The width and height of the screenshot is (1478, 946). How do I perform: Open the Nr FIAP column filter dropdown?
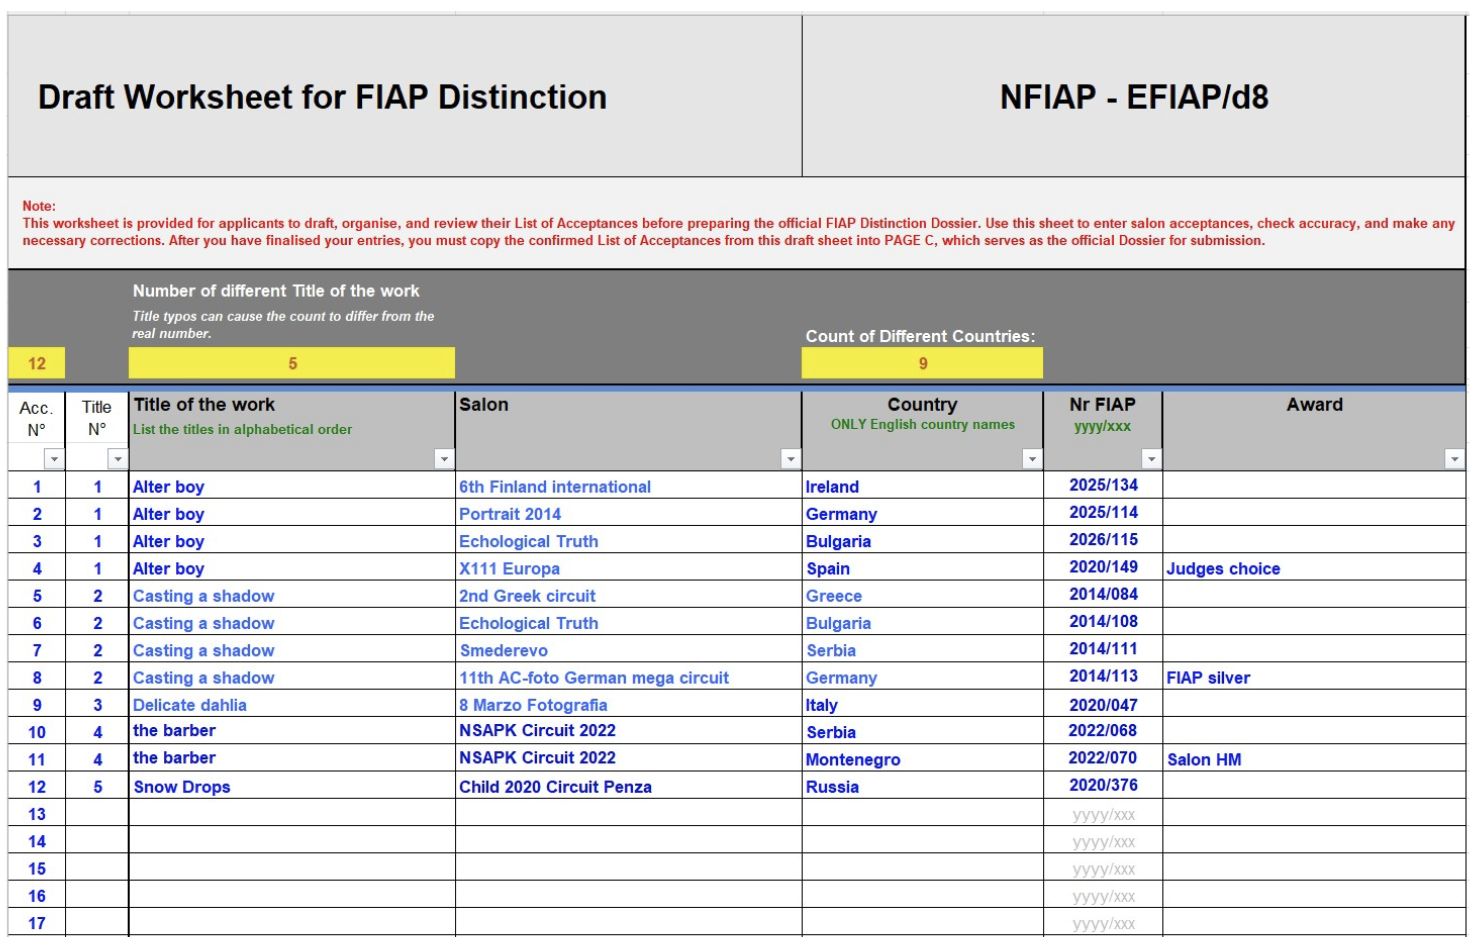coord(1151,459)
